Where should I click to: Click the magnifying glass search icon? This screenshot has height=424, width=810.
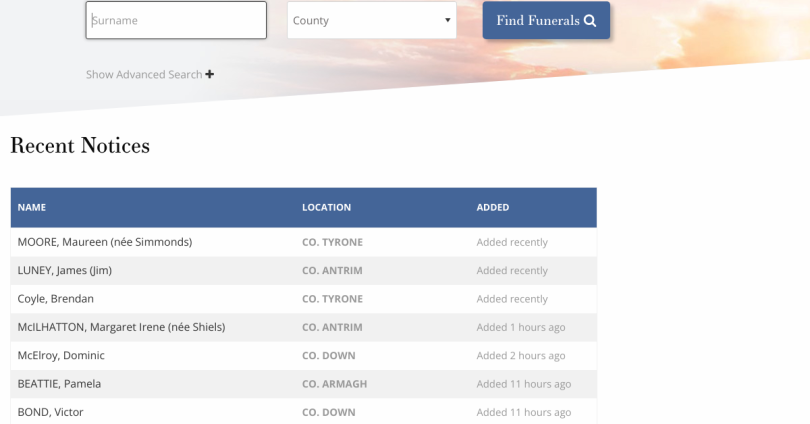click(x=590, y=21)
